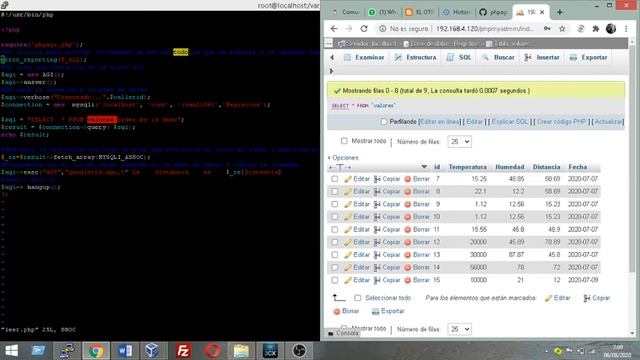Open Windows Start menu

(11, 351)
